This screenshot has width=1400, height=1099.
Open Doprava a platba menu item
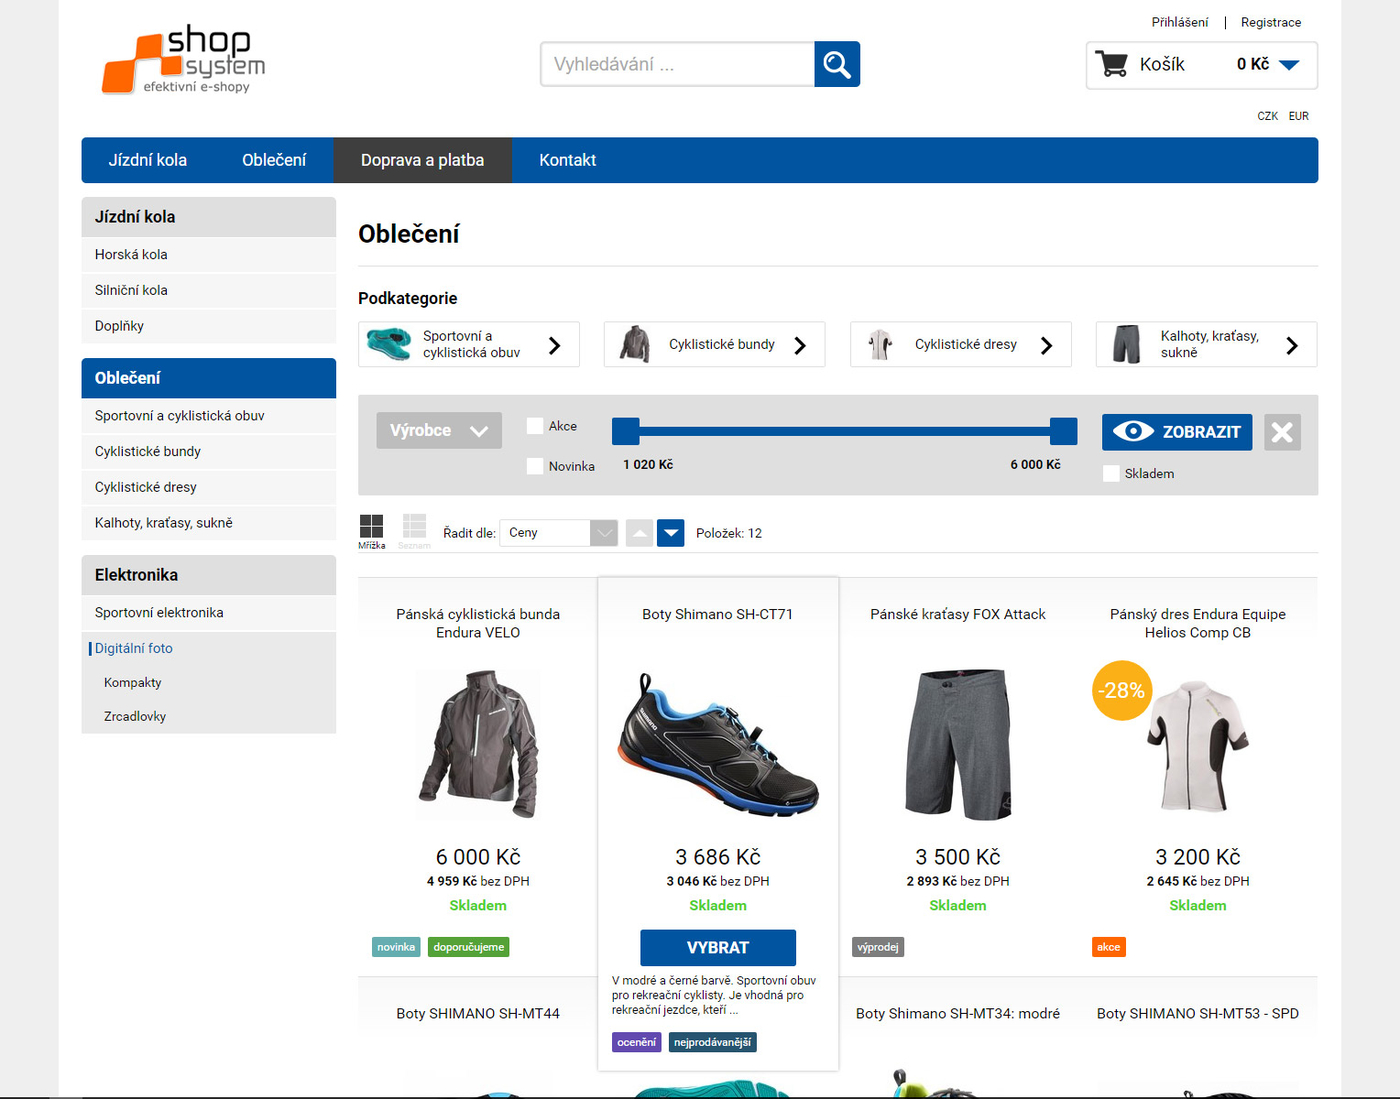point(422,160)
